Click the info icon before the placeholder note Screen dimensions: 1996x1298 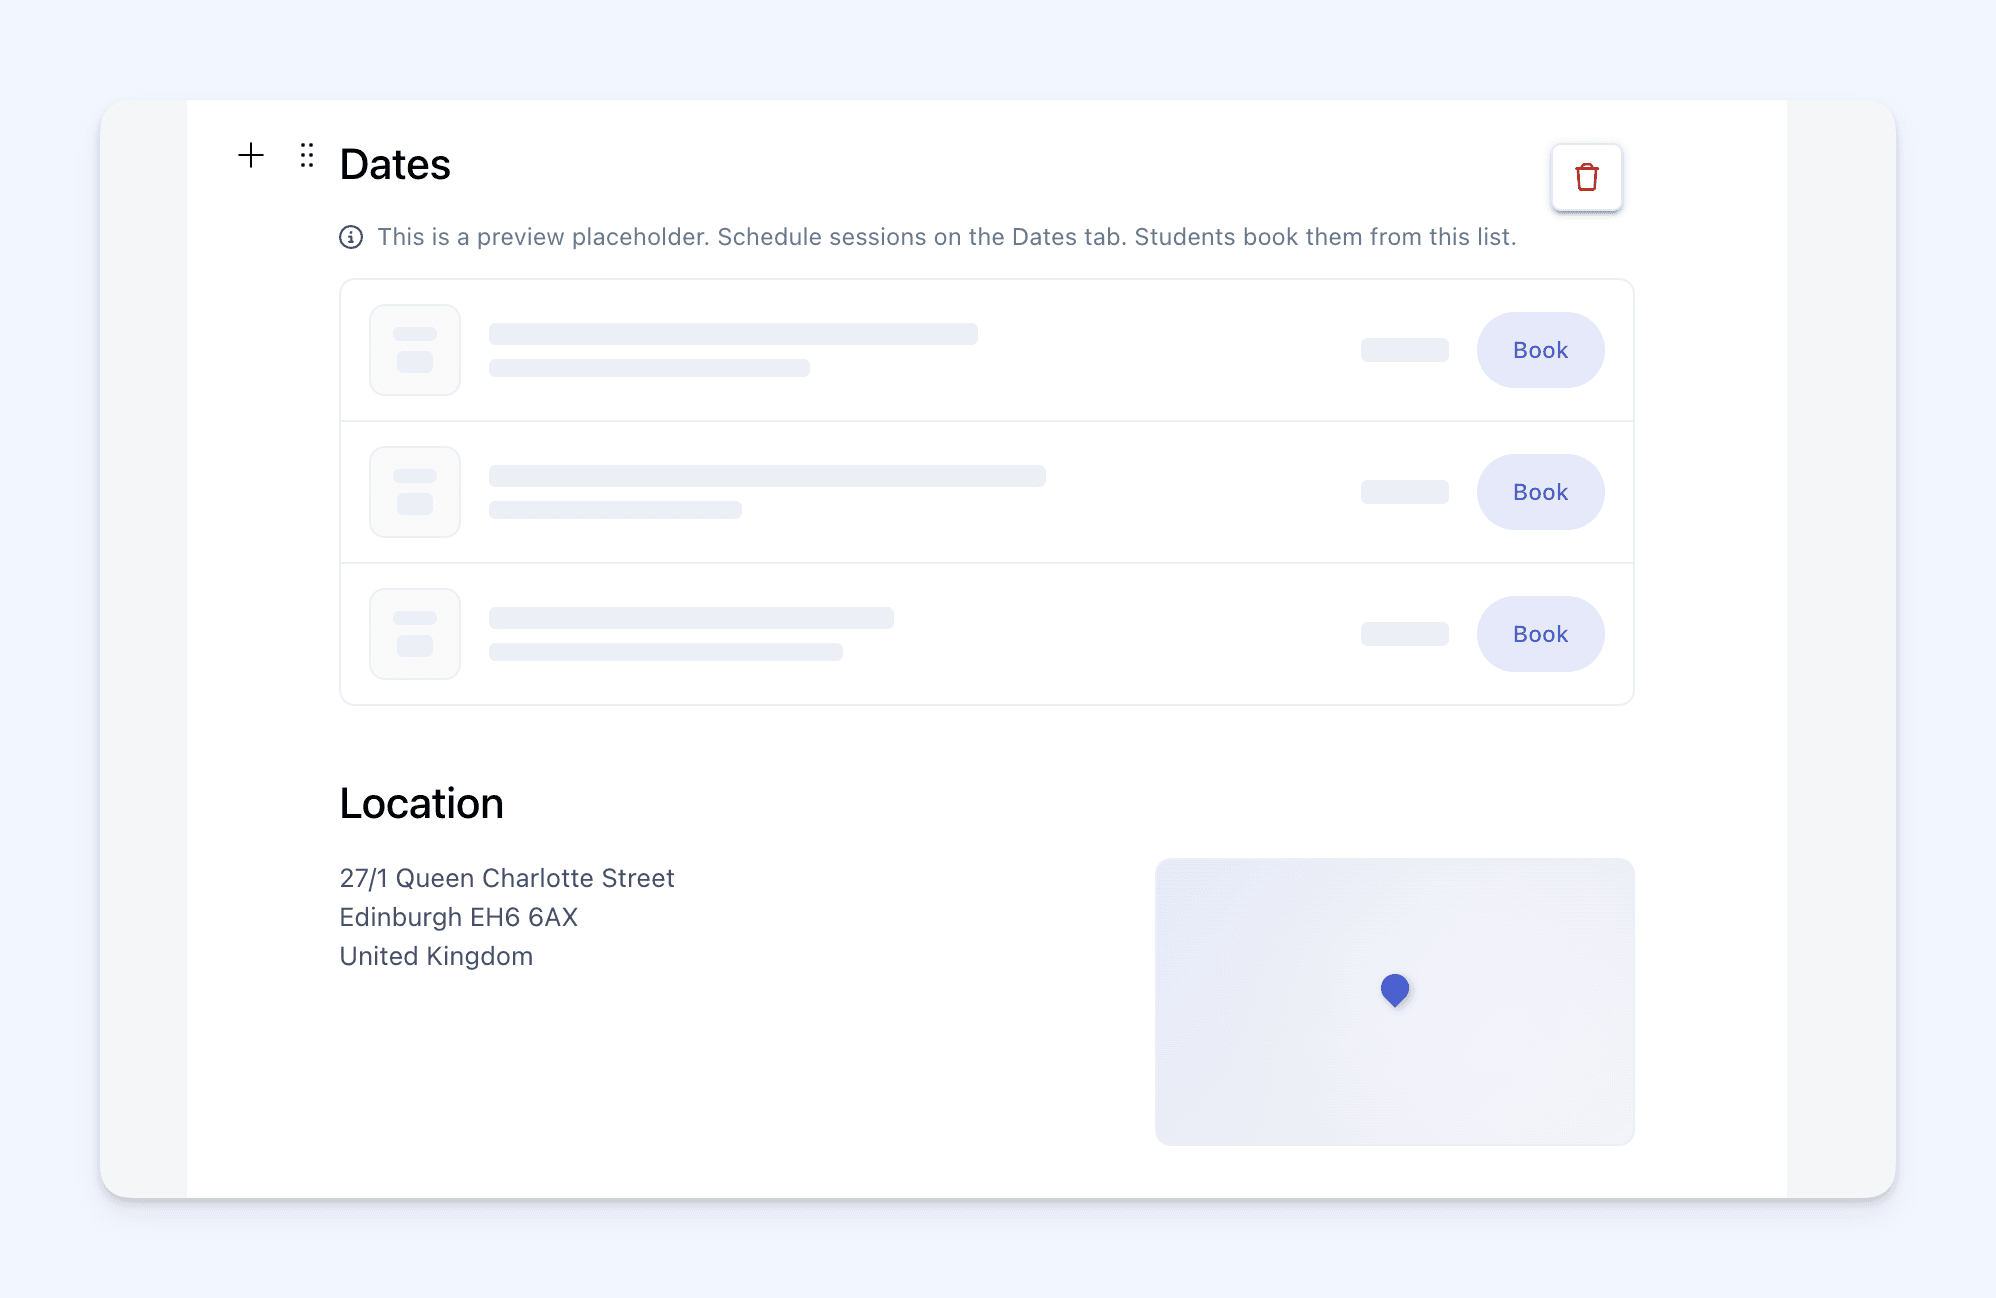click(x=351, y=237)
